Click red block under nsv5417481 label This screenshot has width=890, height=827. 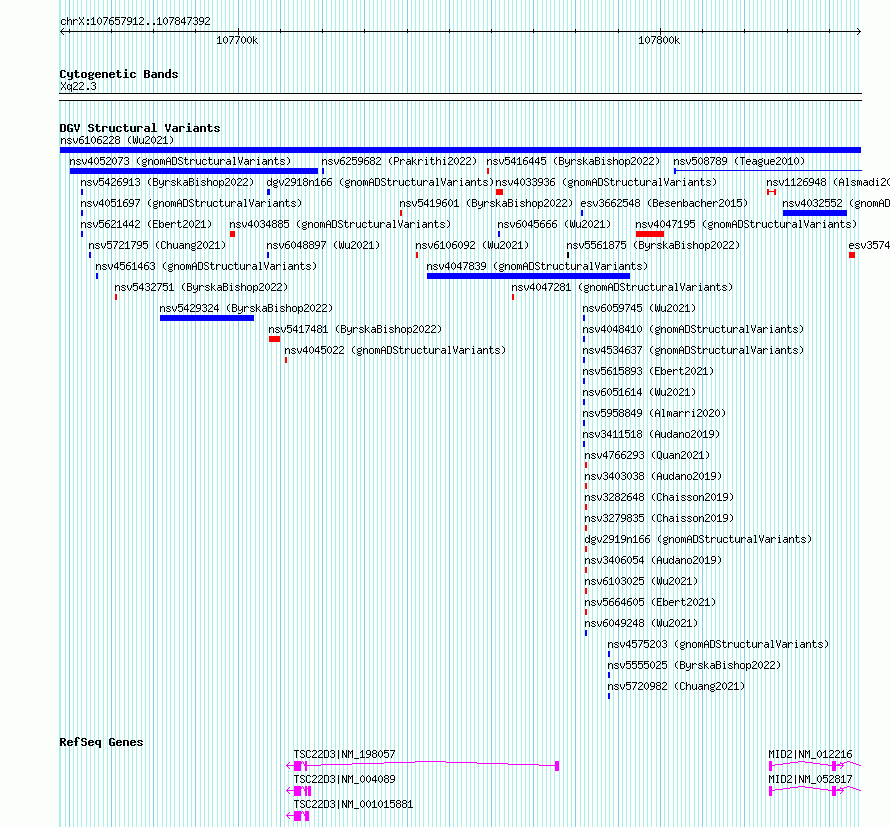[274, 339]
